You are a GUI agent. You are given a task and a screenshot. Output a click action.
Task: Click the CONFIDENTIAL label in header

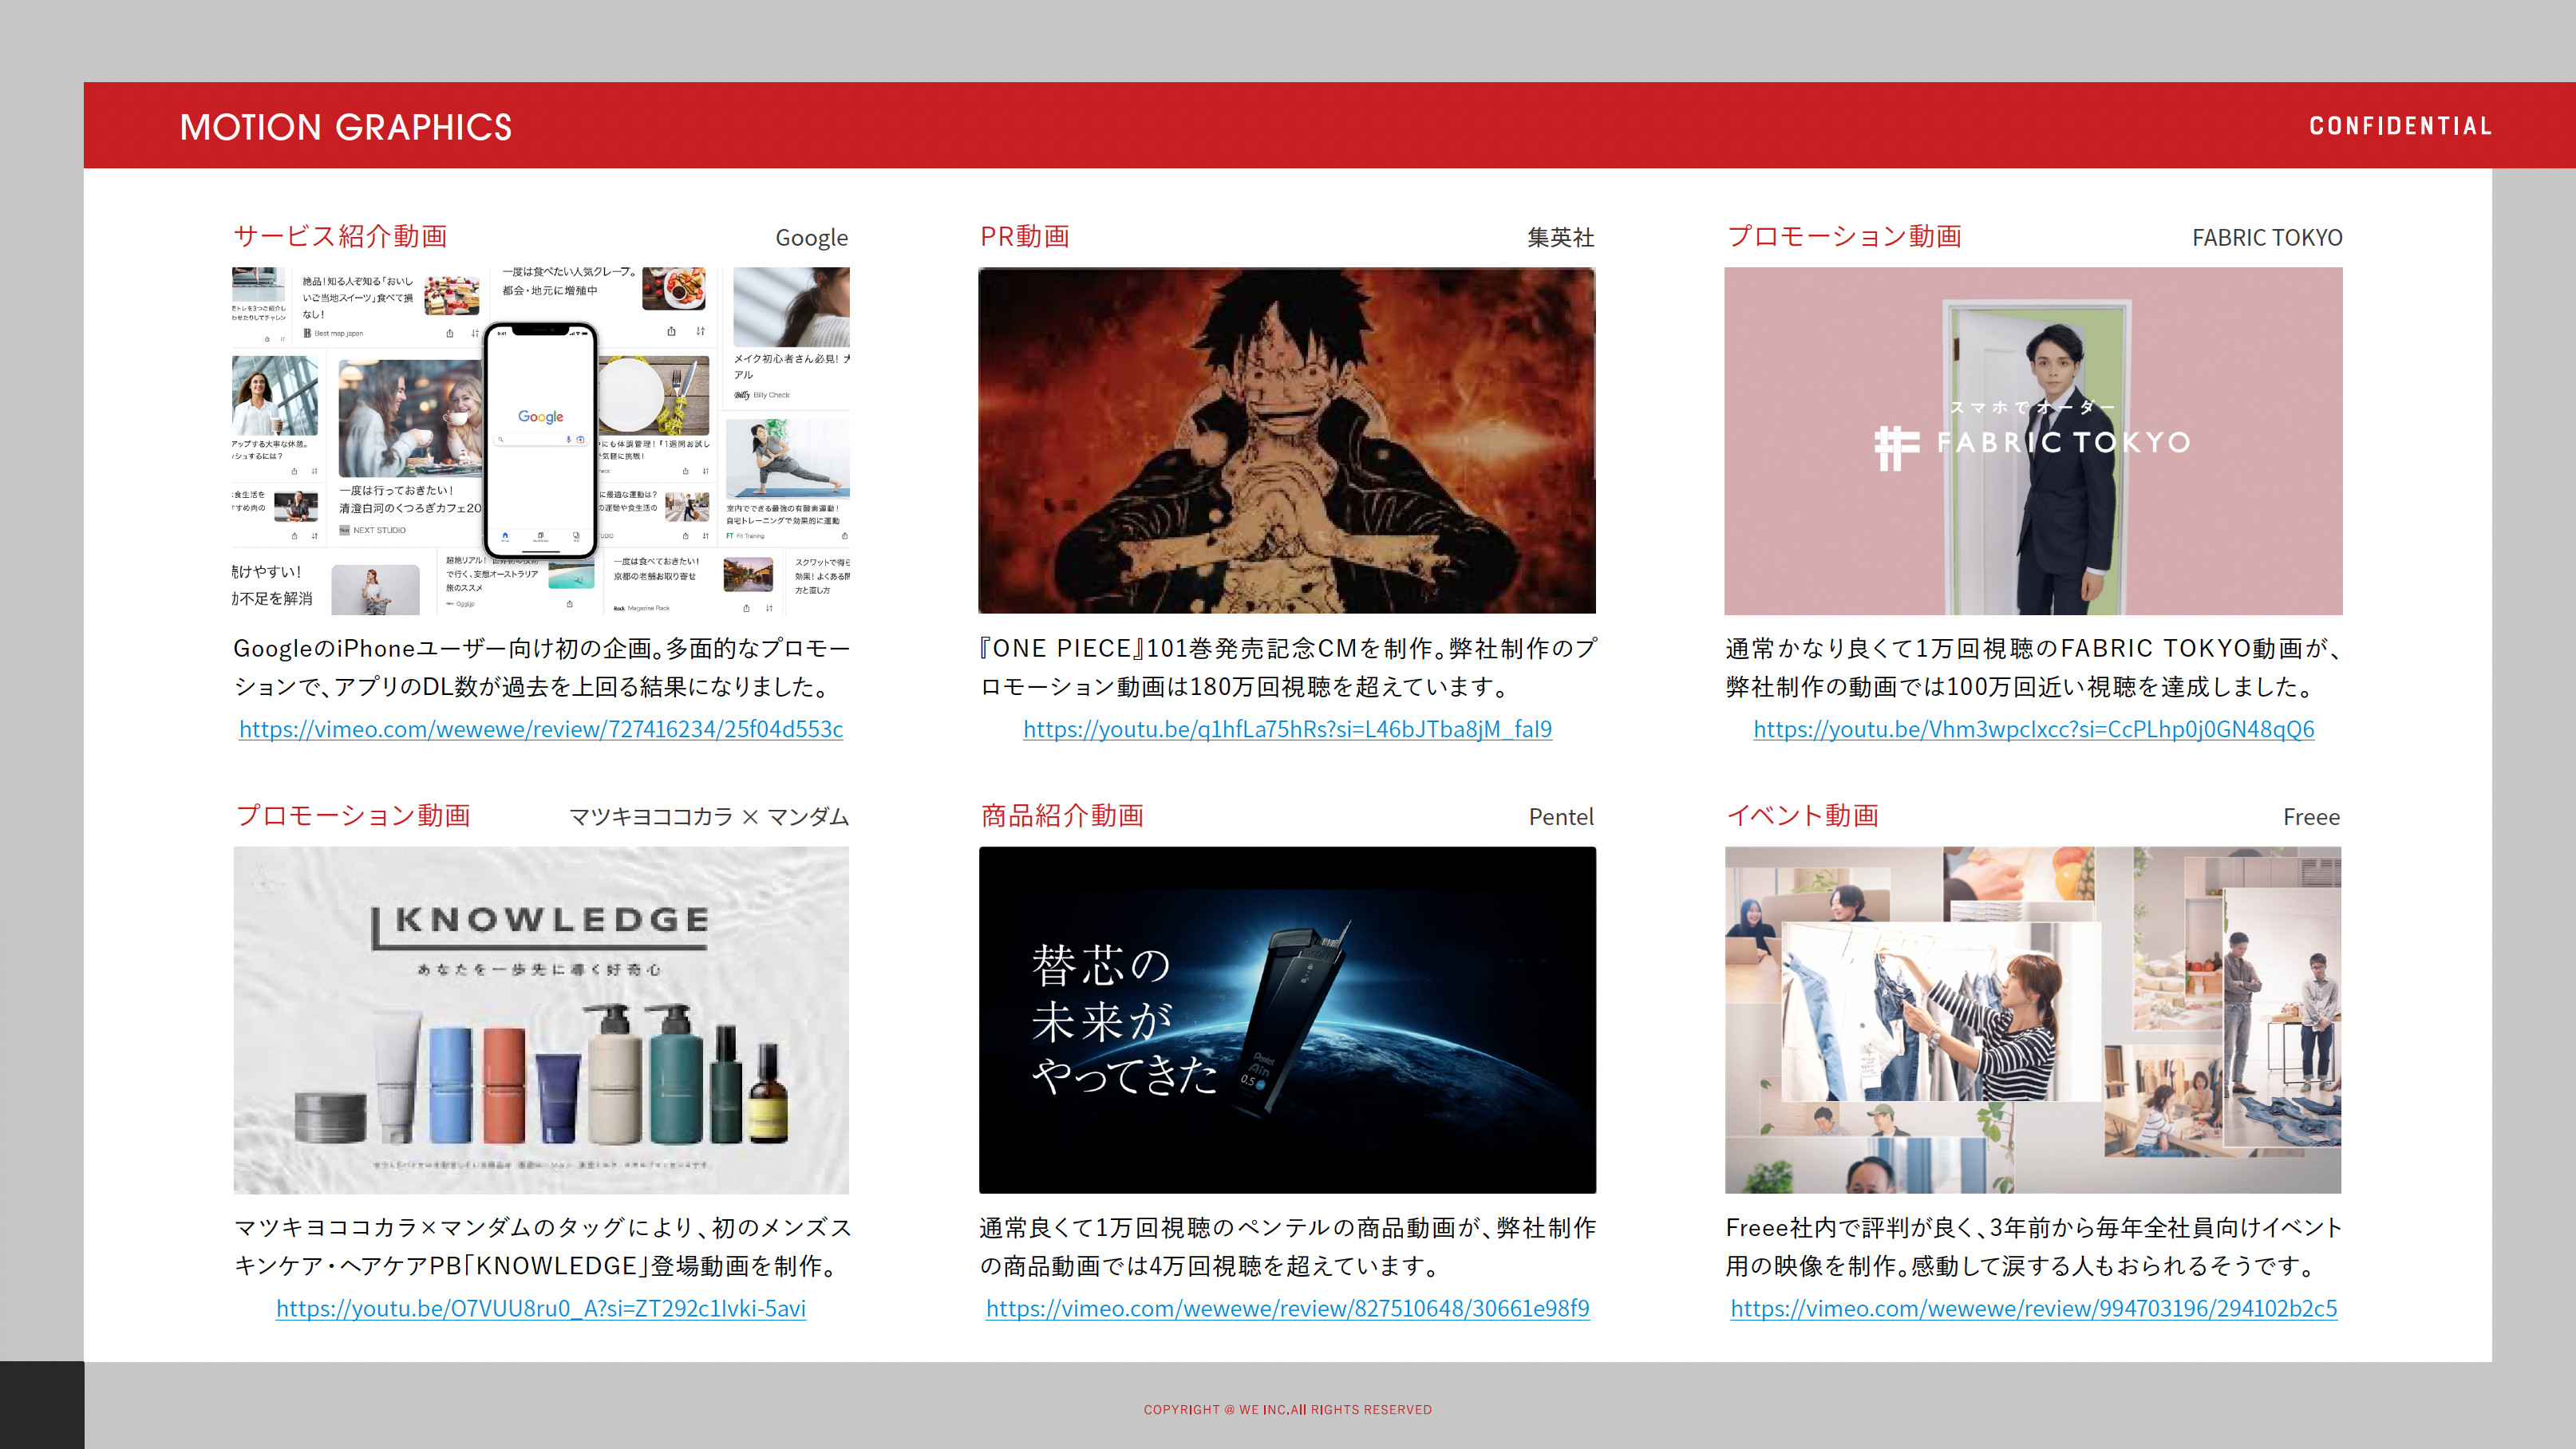(2400, 126)
